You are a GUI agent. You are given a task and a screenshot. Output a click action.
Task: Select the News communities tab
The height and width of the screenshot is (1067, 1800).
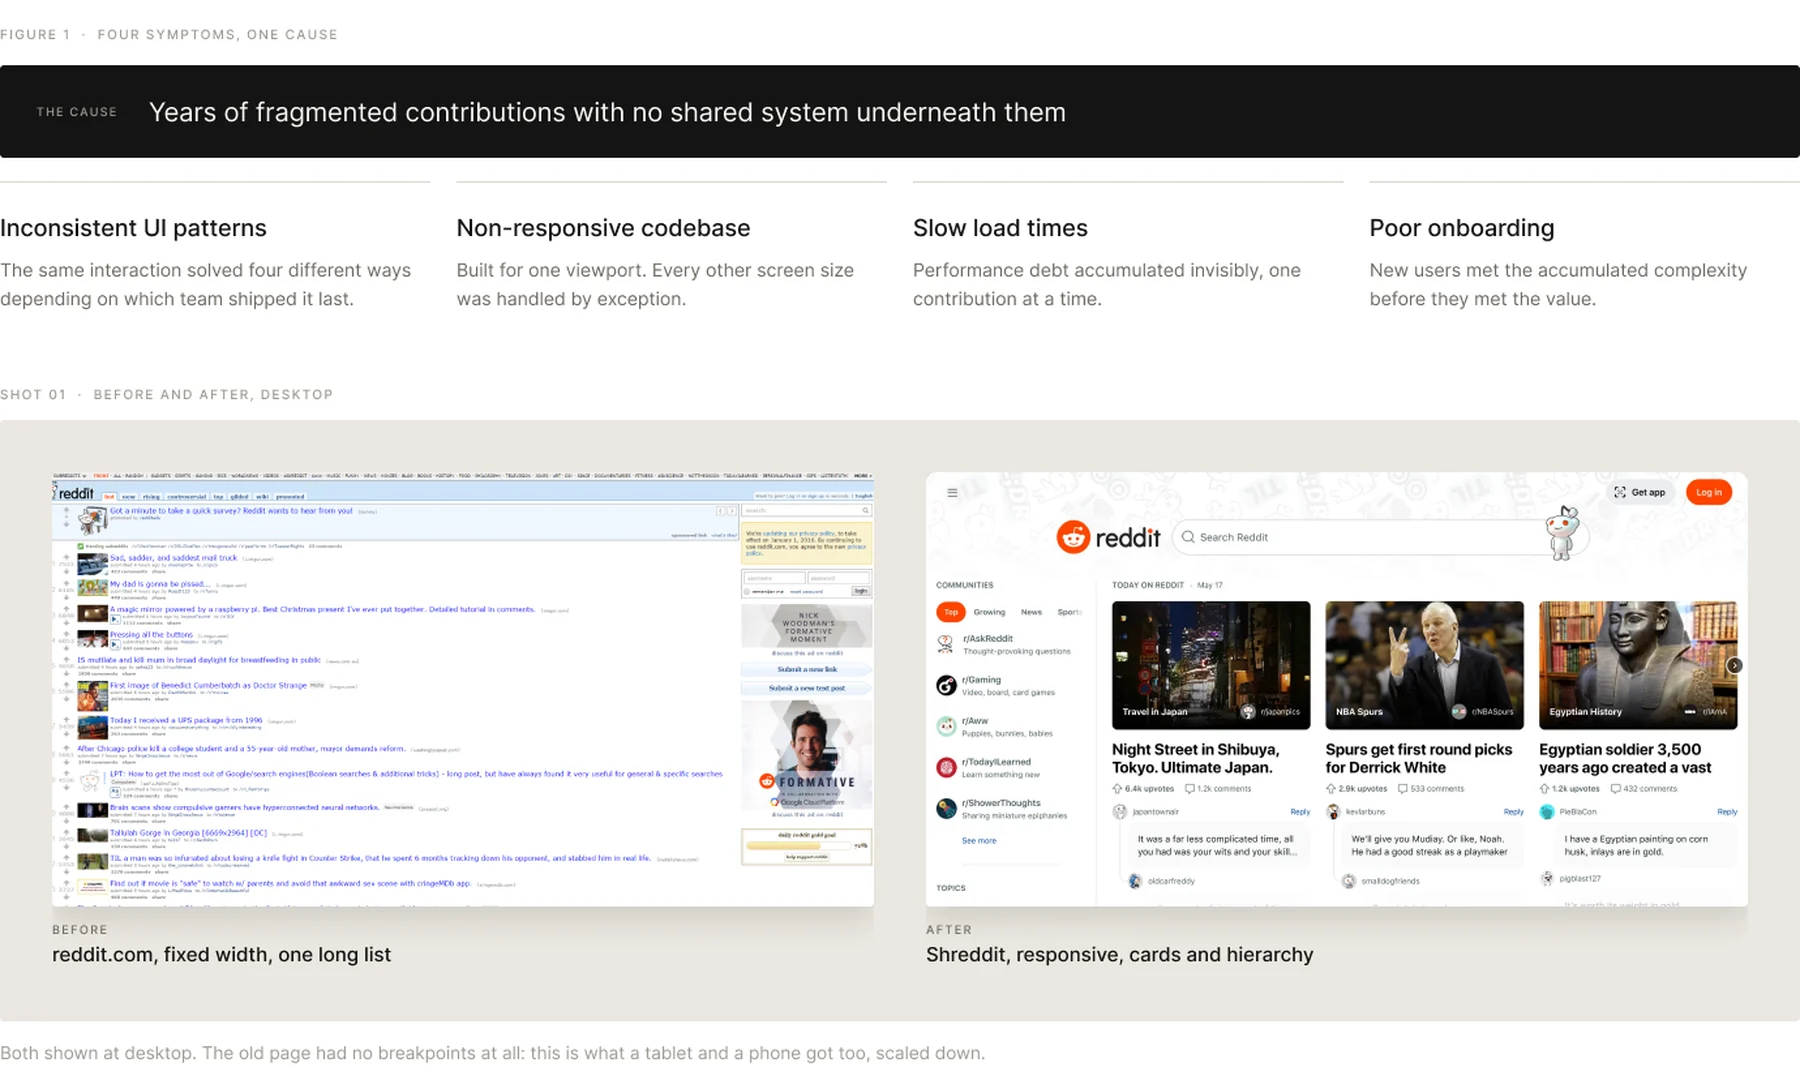click(x=1031, y=612)
